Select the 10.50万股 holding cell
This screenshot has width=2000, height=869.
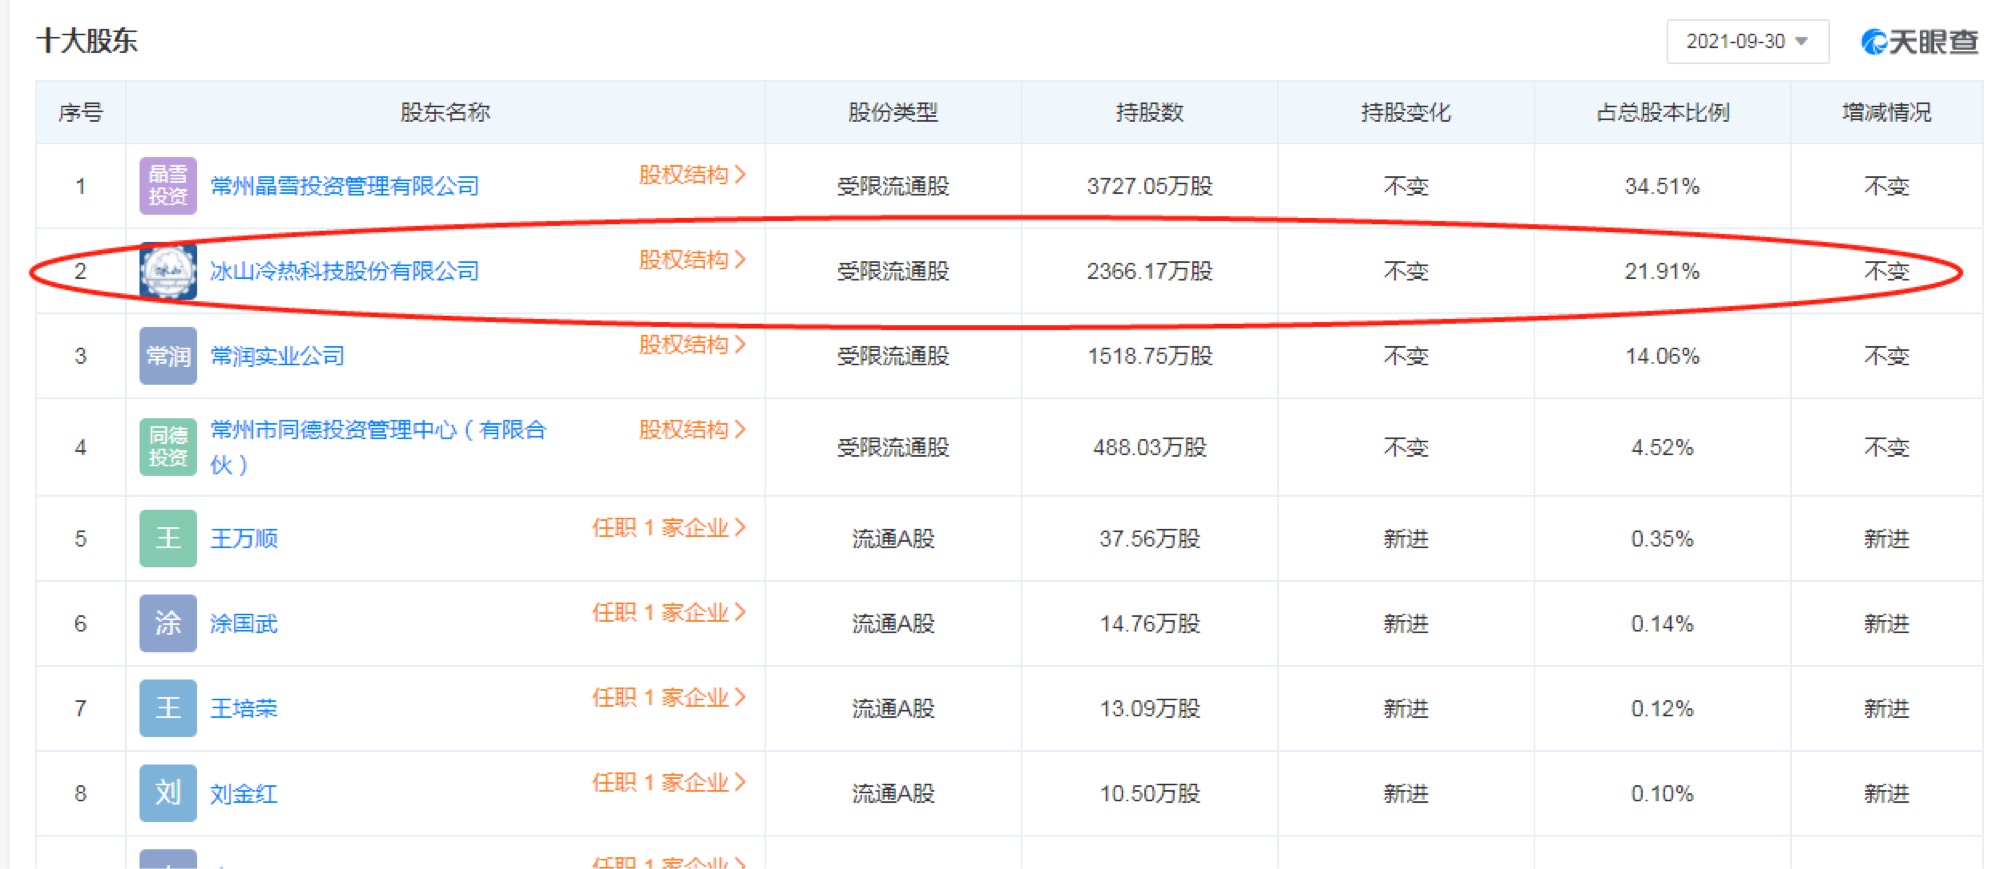point(1150,794)
